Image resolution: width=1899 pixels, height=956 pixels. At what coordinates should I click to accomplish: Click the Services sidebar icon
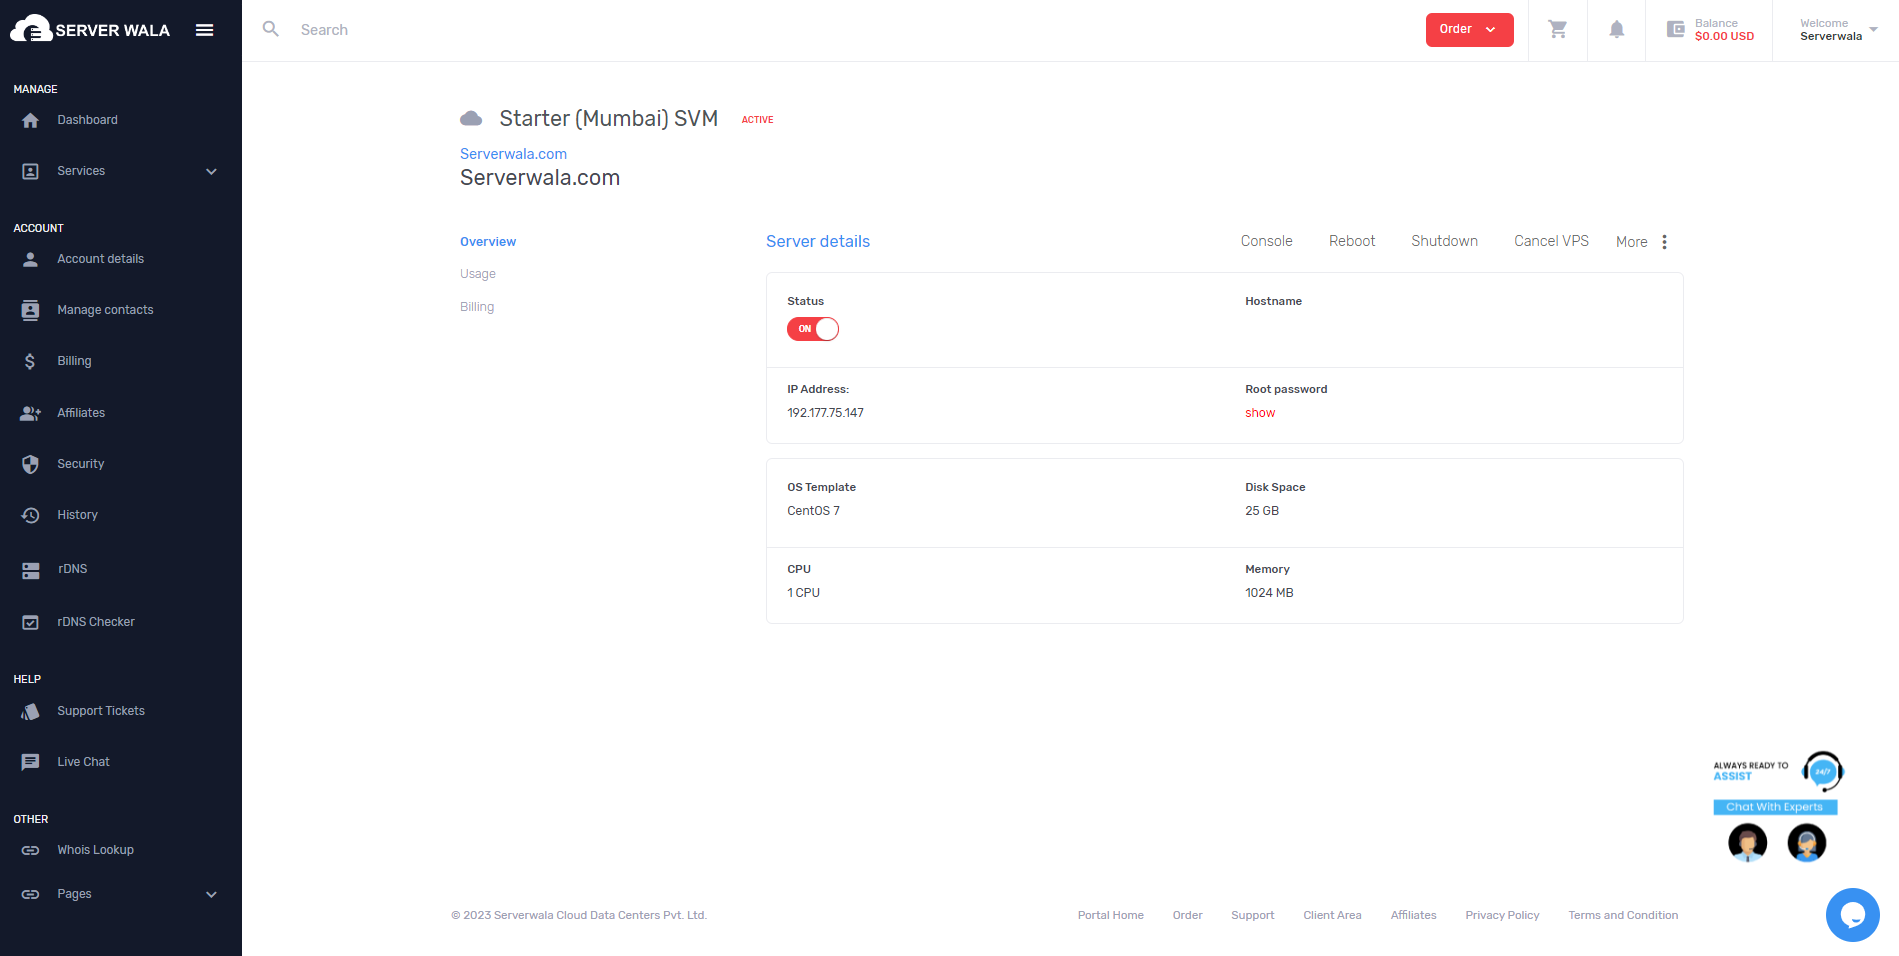coord(30,171)
